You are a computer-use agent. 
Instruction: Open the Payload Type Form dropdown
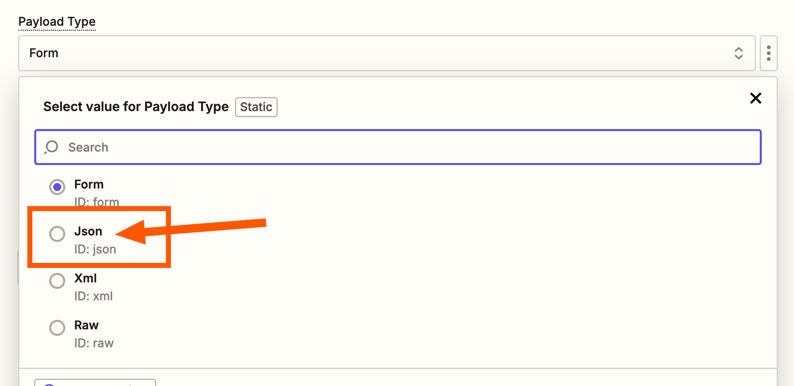[x=387, y=53]
